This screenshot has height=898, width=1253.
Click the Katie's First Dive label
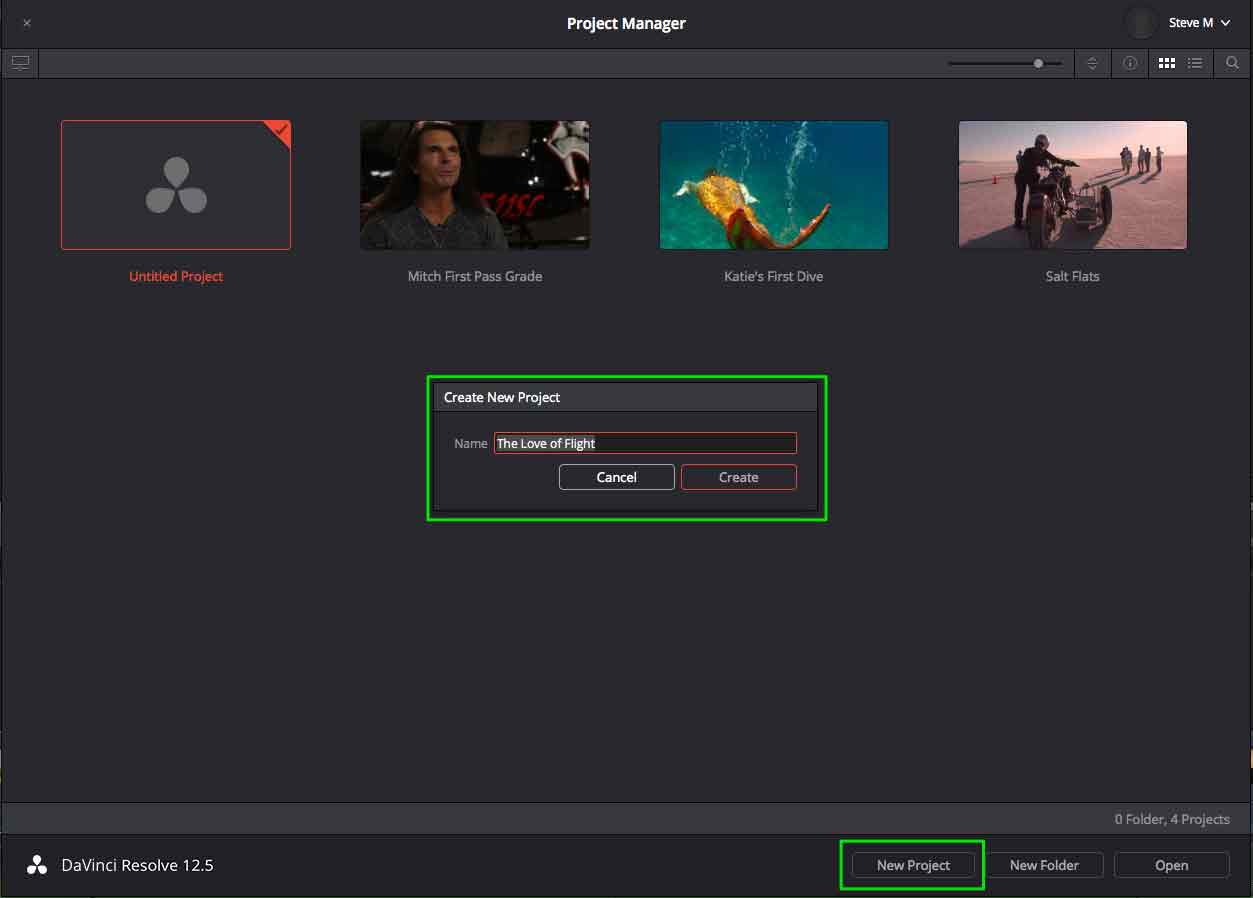click(774, 276)
